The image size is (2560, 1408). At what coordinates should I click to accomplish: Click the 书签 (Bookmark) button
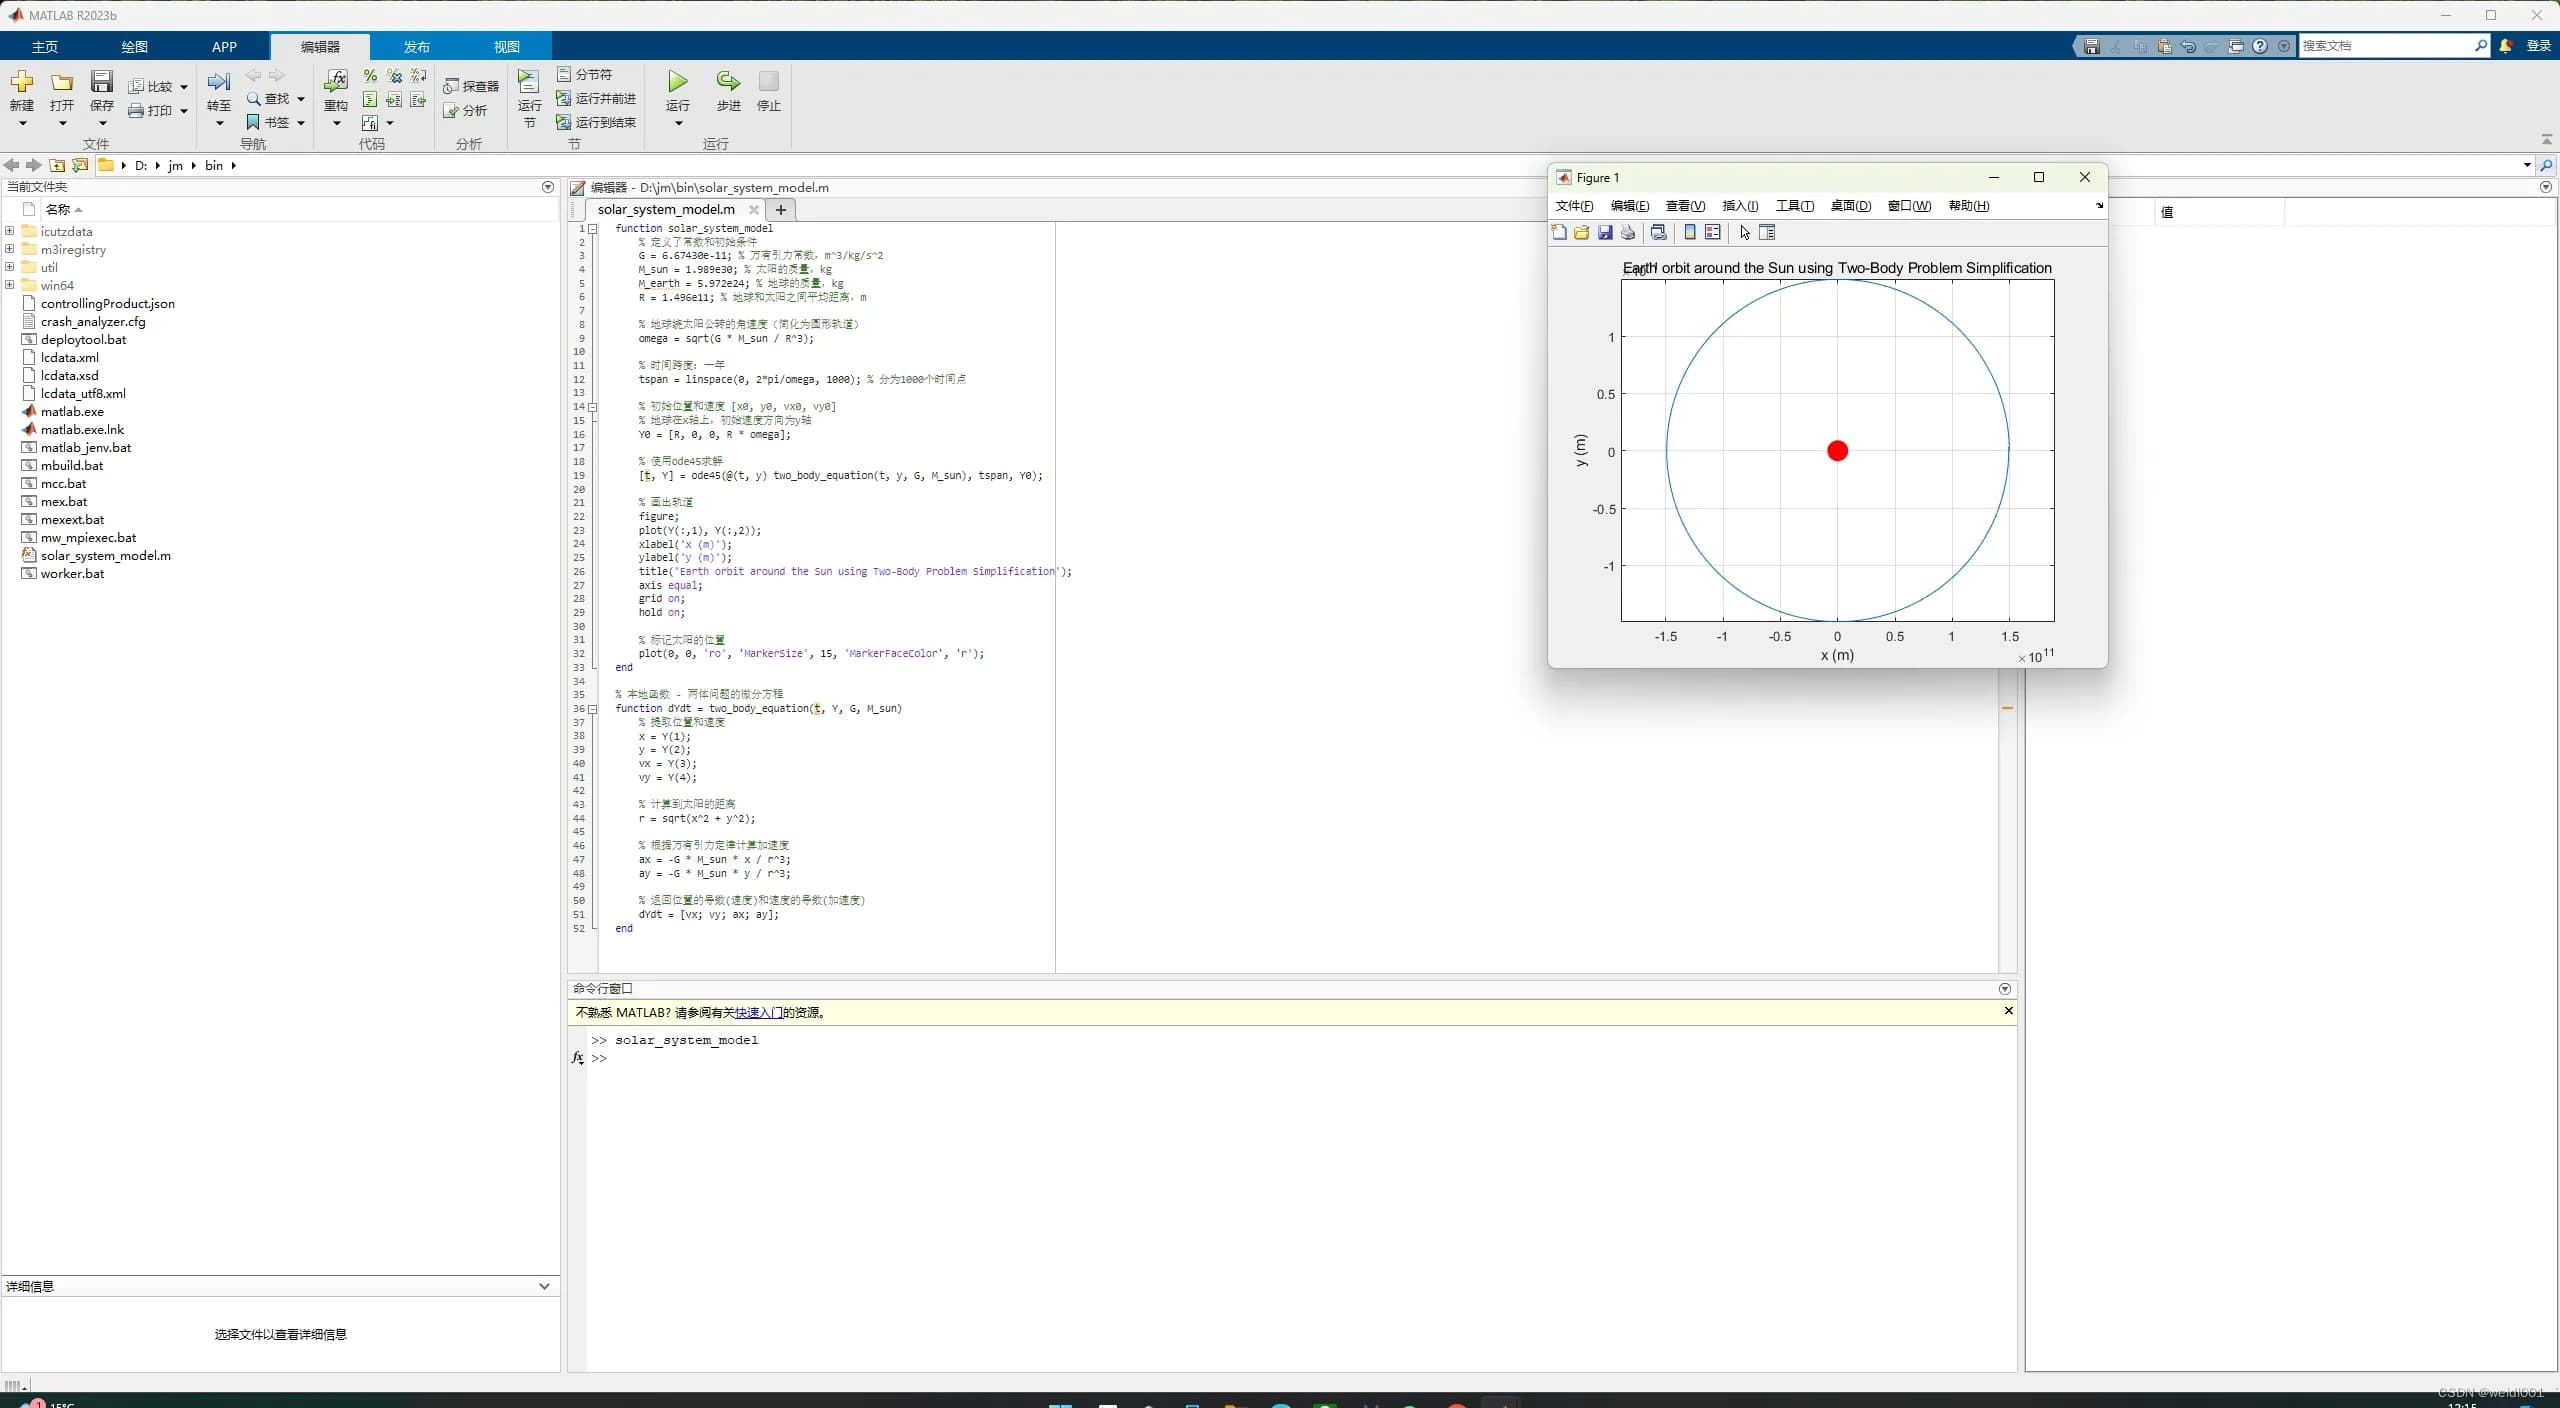click(268, 123)
